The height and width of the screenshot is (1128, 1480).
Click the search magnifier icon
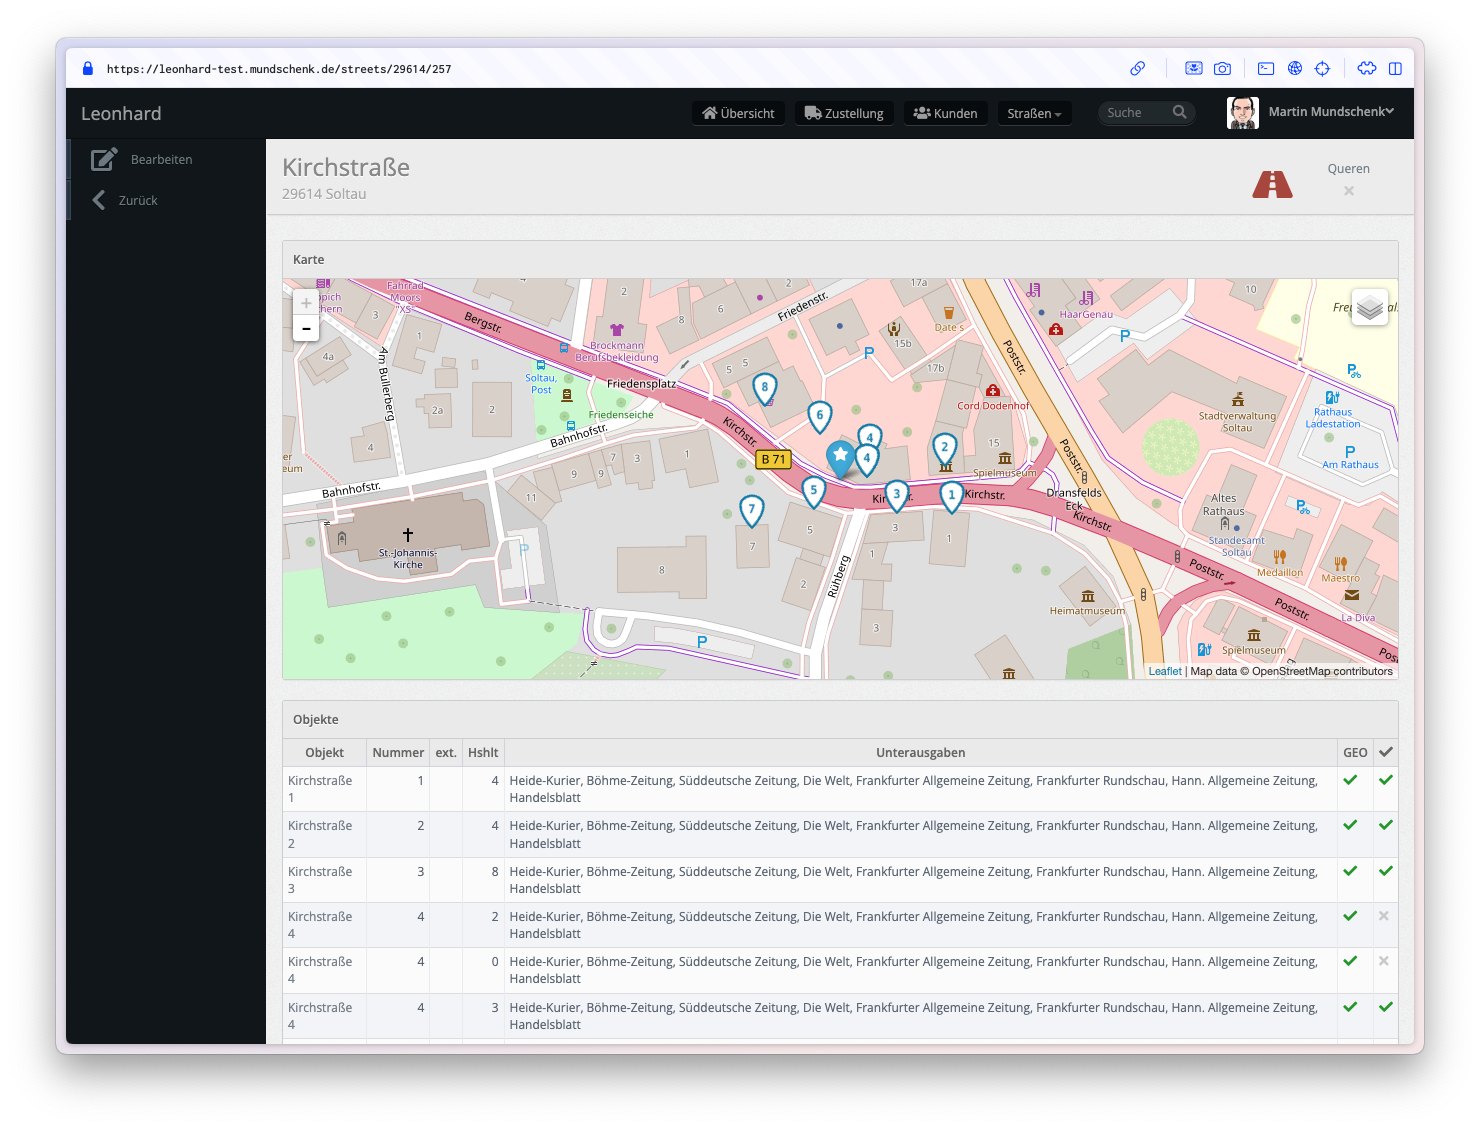tap(1180, 113)
